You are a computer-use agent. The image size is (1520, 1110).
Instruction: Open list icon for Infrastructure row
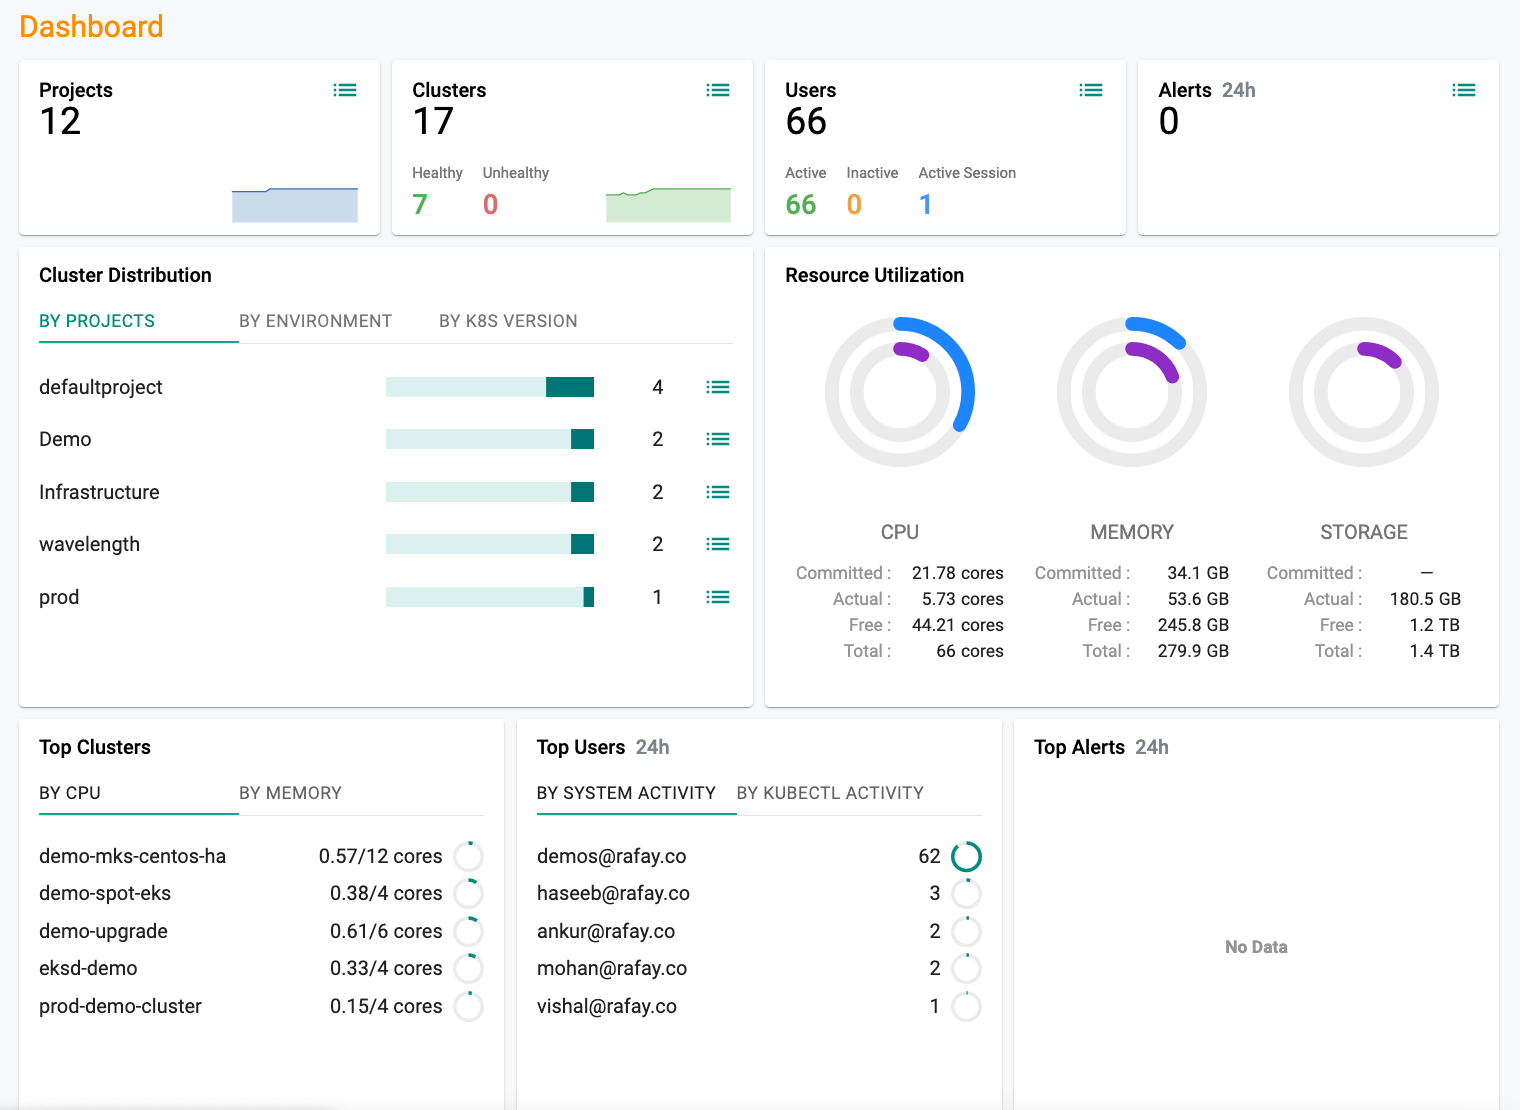pyautogui.click(x=718, y=492)
